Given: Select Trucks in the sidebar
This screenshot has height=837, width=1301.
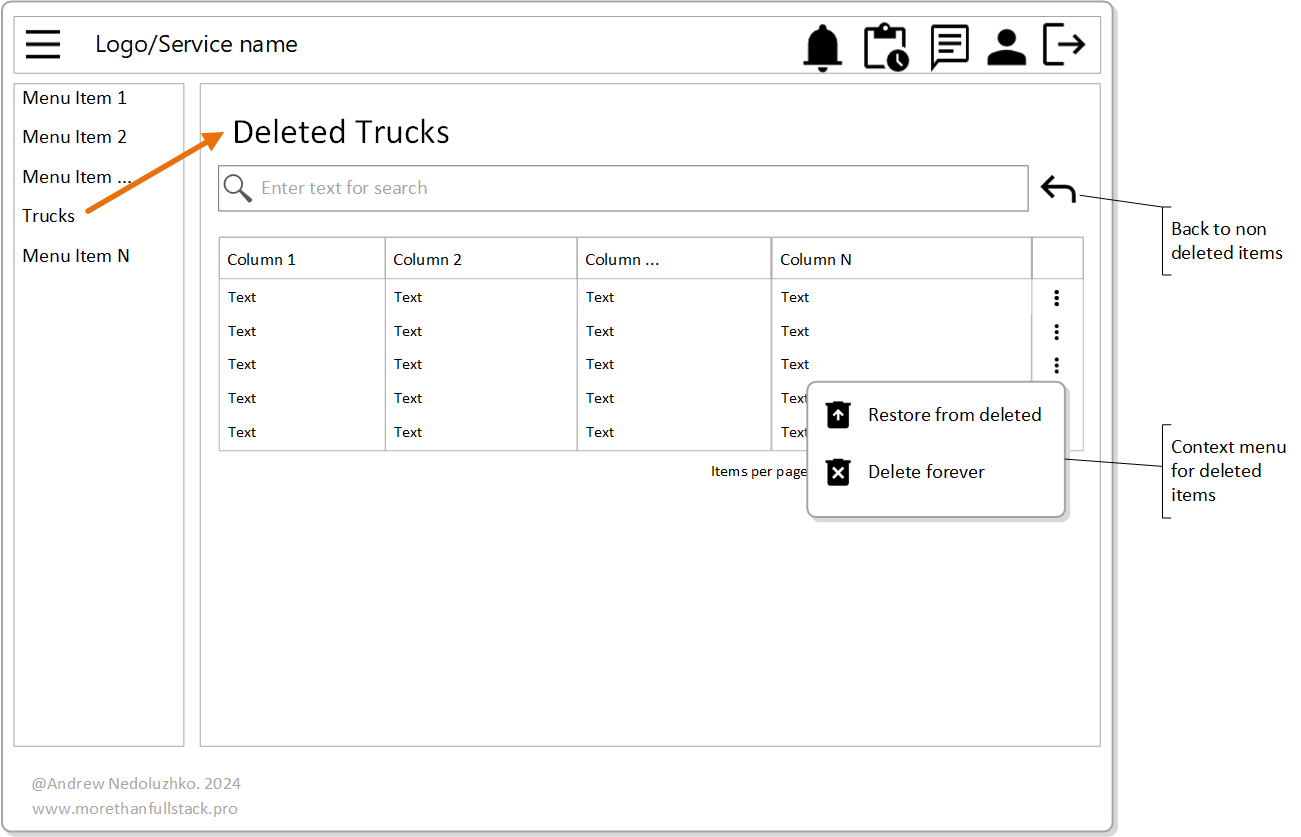Looking at the screenshot, I should pyautogui.click(x=49, y=216).
